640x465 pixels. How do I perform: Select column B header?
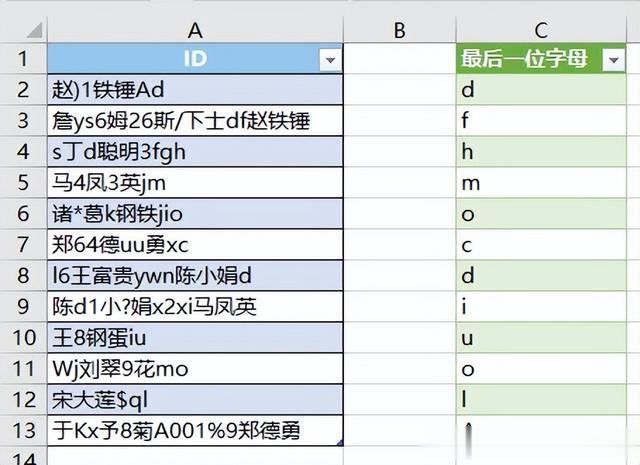(399, 30)
